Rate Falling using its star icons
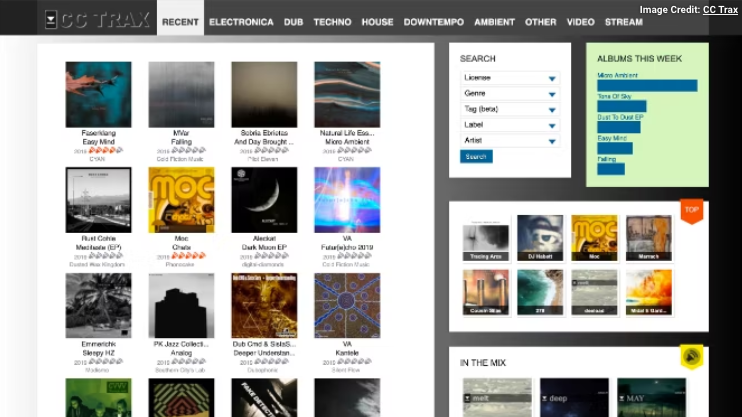742x417 pixels. pos(188,151)
